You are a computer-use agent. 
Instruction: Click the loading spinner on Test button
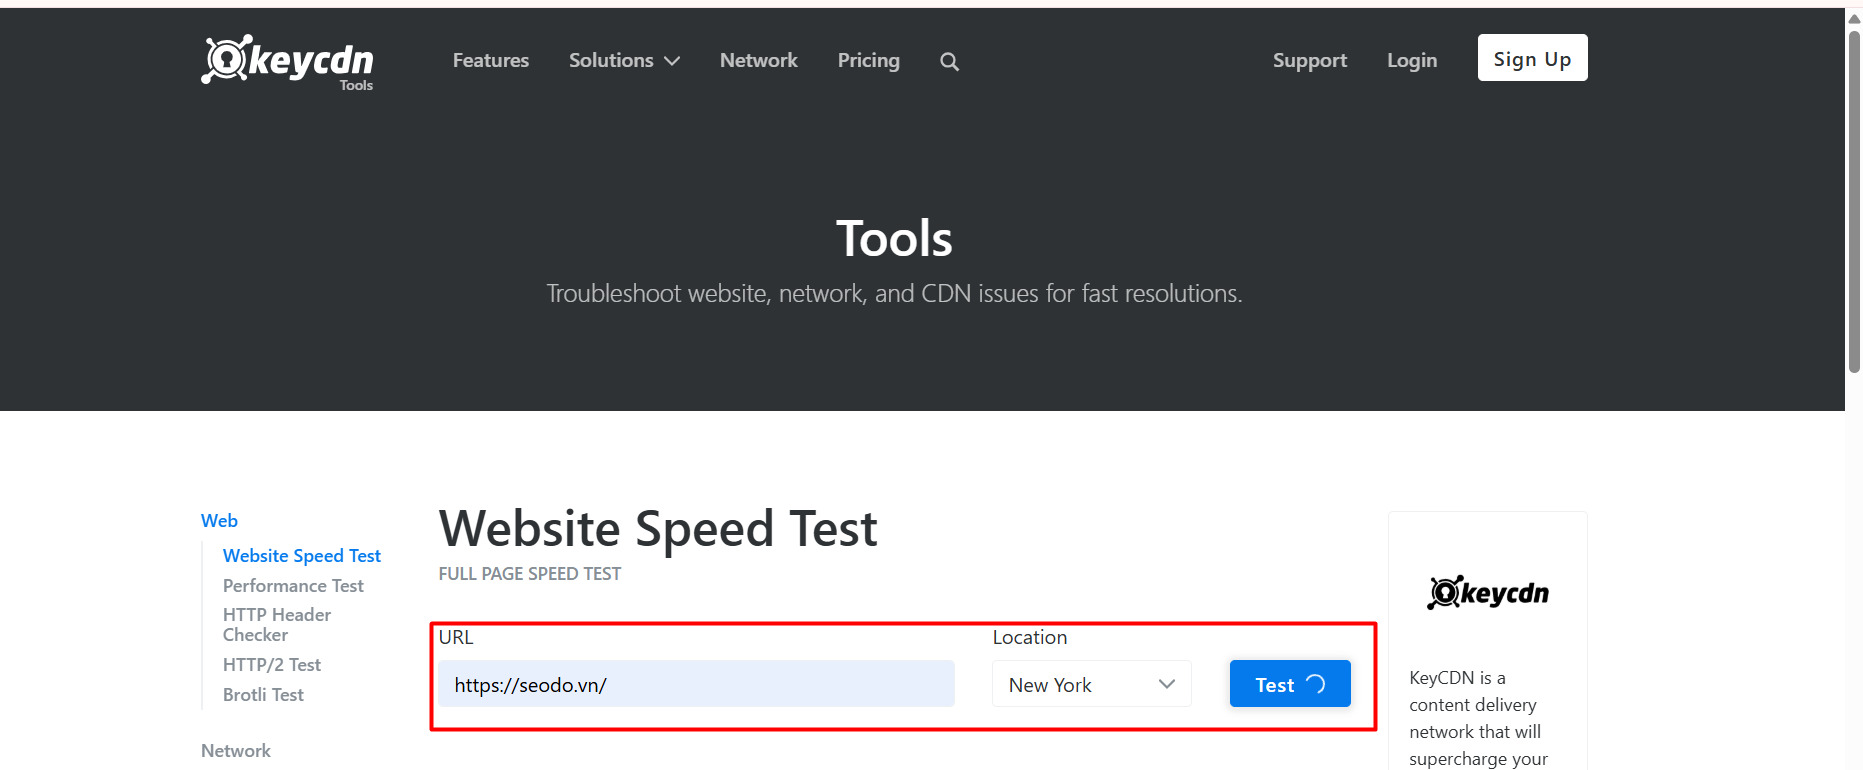click(x=1316, y=684)
